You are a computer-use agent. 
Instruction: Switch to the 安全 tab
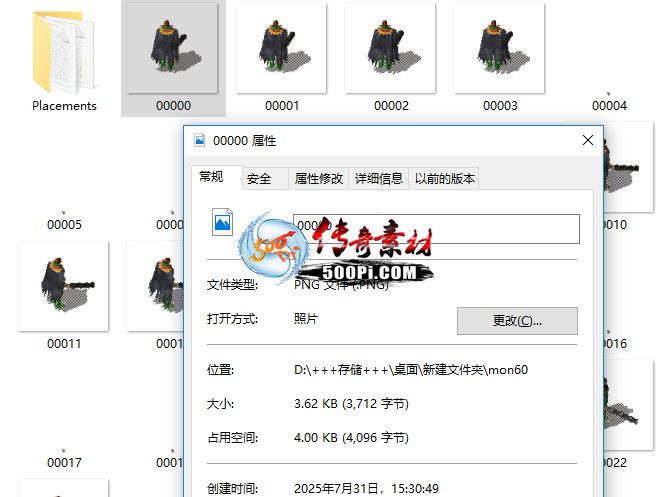pos(265,179)
